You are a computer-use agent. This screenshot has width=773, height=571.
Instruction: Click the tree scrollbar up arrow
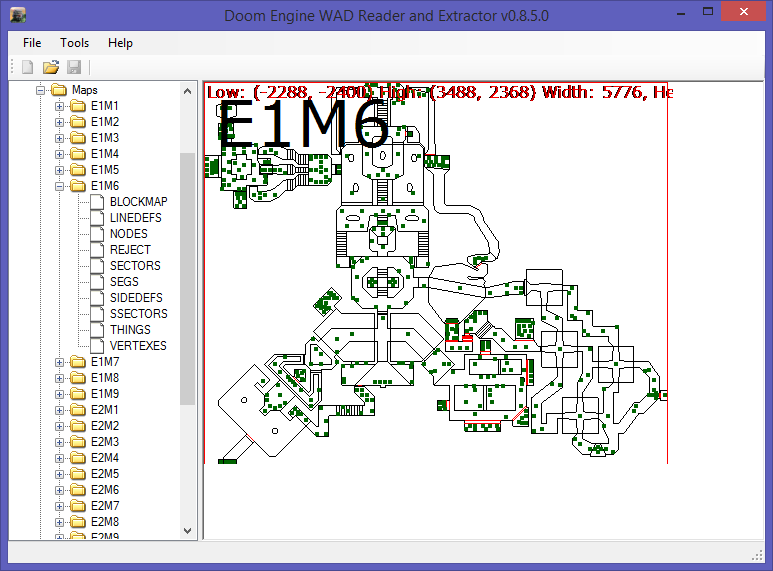pyautogui.click(x=187, y=91)
